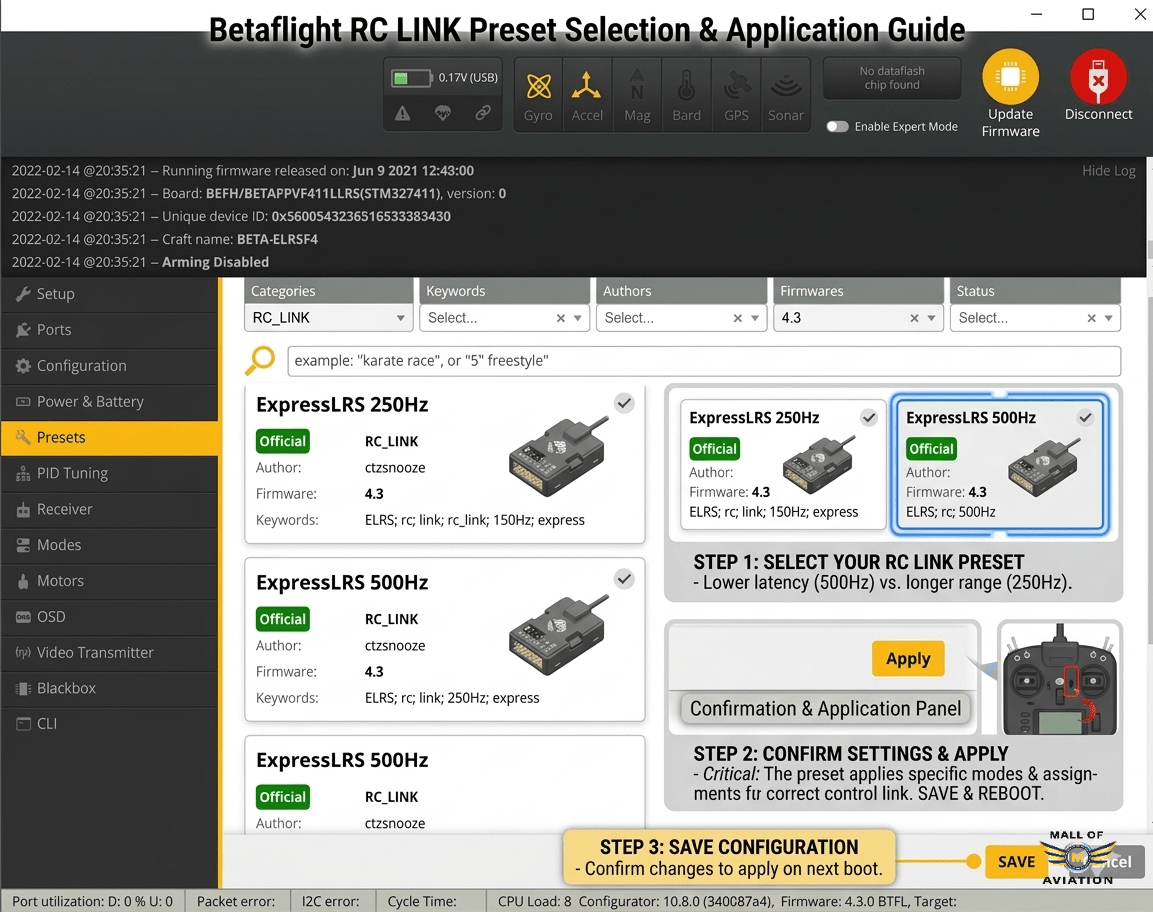Open the Authors filter dropdown
The width and height of the screenshot is (1153, 912).
681,317
